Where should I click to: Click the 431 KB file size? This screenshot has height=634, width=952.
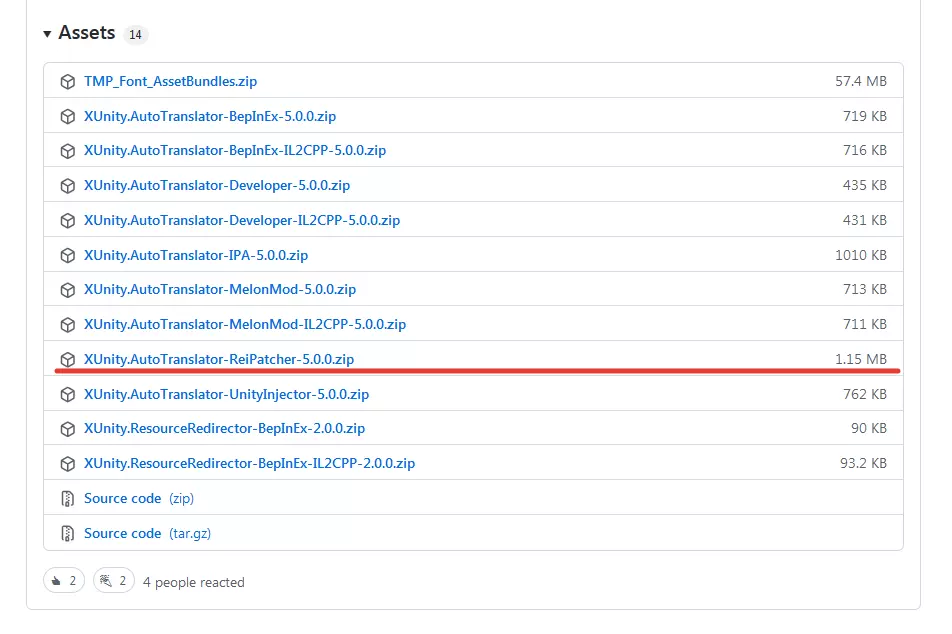pyautogui.click(x=865, y=220)
